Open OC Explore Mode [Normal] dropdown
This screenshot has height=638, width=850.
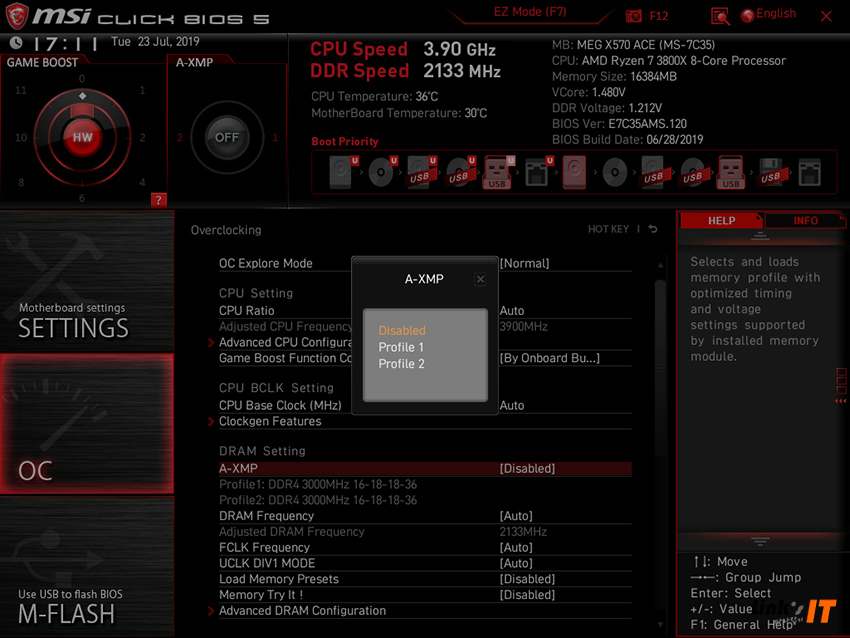[x=524, y=263]
